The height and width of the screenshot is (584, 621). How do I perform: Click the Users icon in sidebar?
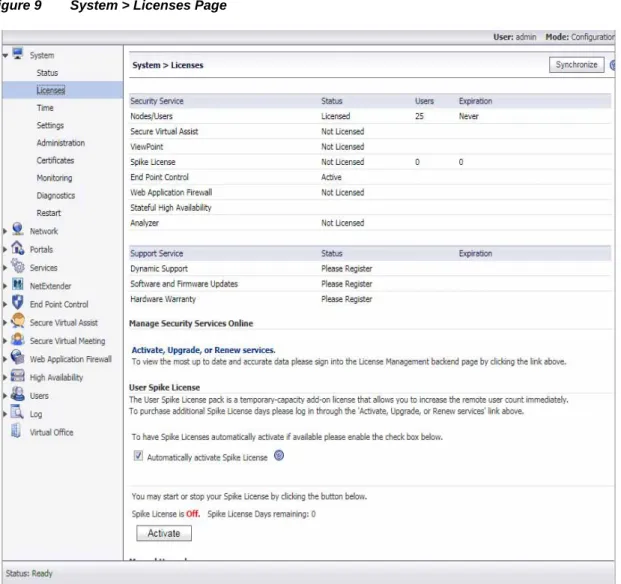point(17,394)
